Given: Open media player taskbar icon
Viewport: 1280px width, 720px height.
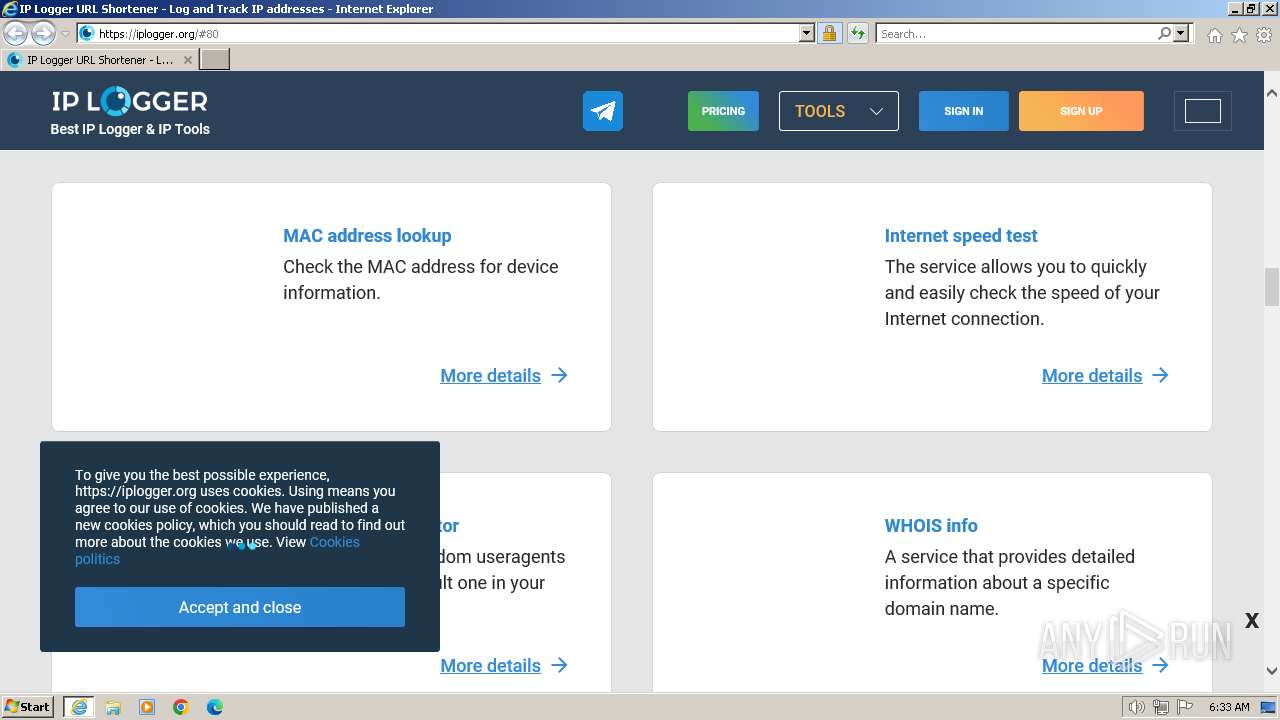Looking at the screenshot, I should pyautogui.click(x=147, y=707).
